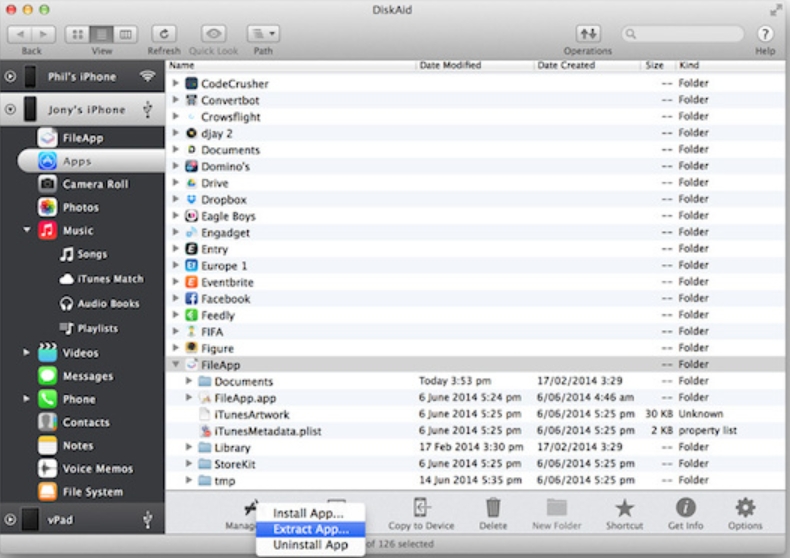790x558 pixels.
Task: Expand vPad device disclosure circle
Action: click(10, 519)
